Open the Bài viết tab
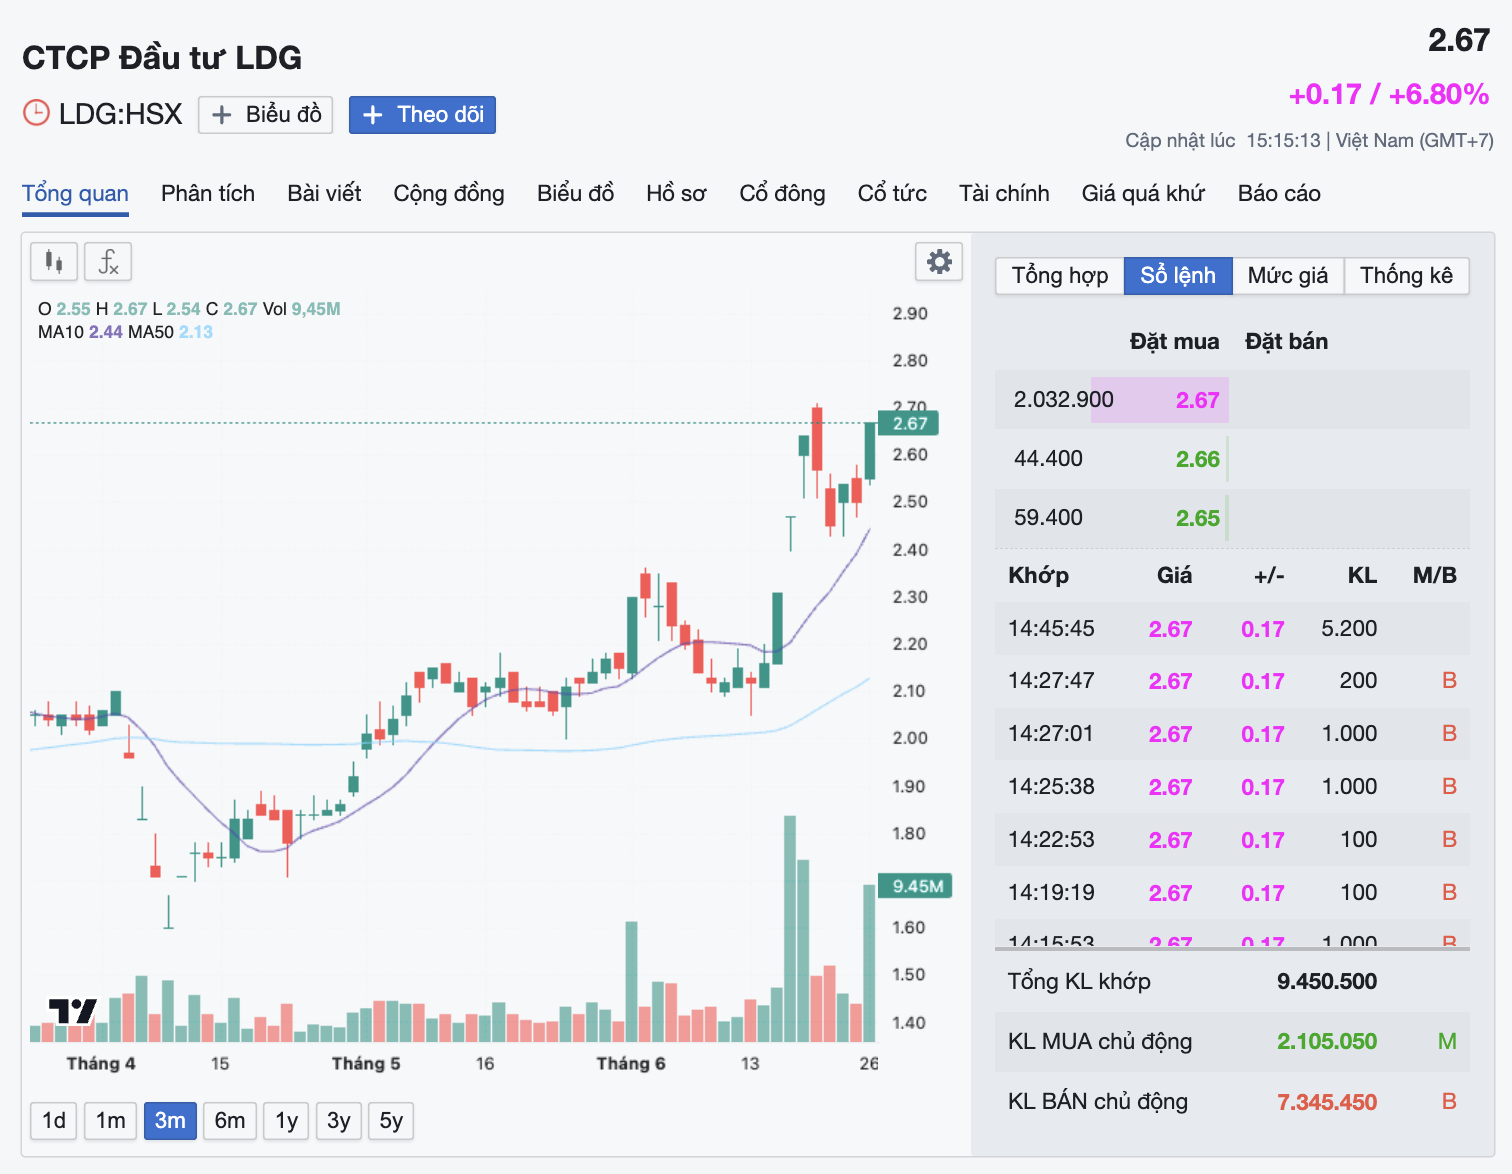The height and width of the screenshot is (1174, 1512). point(324,193)
